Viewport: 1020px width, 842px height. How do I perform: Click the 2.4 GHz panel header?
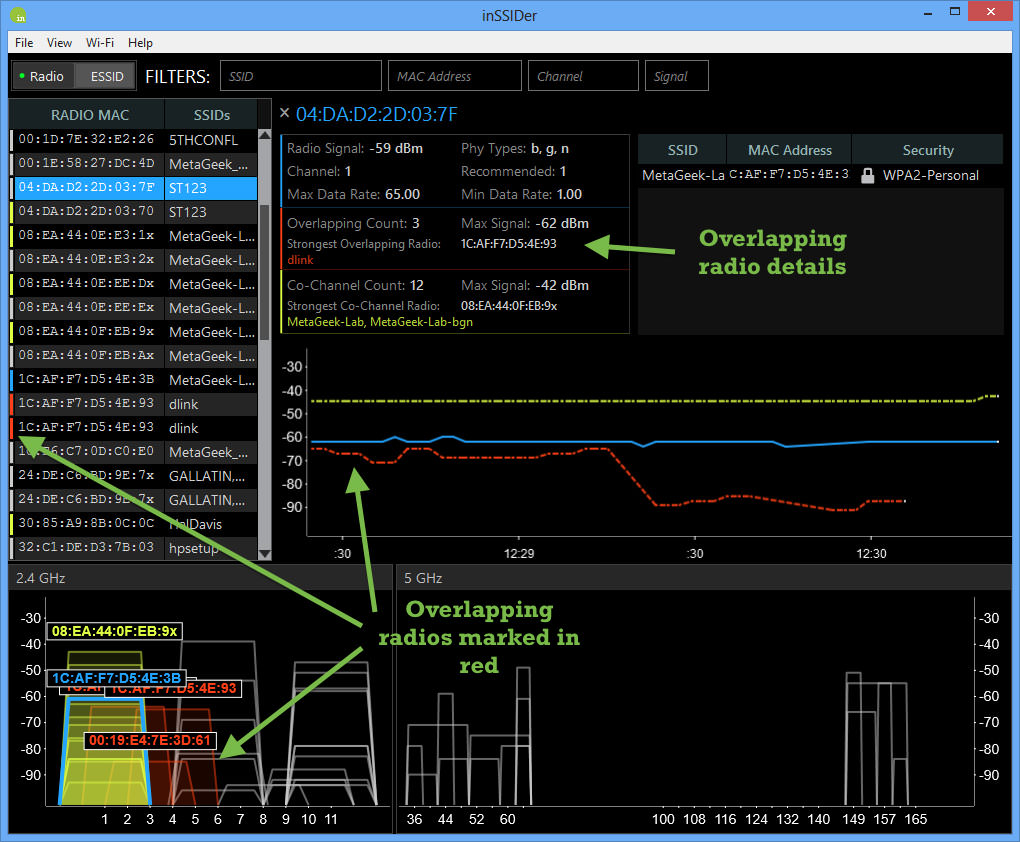[201, 578]
